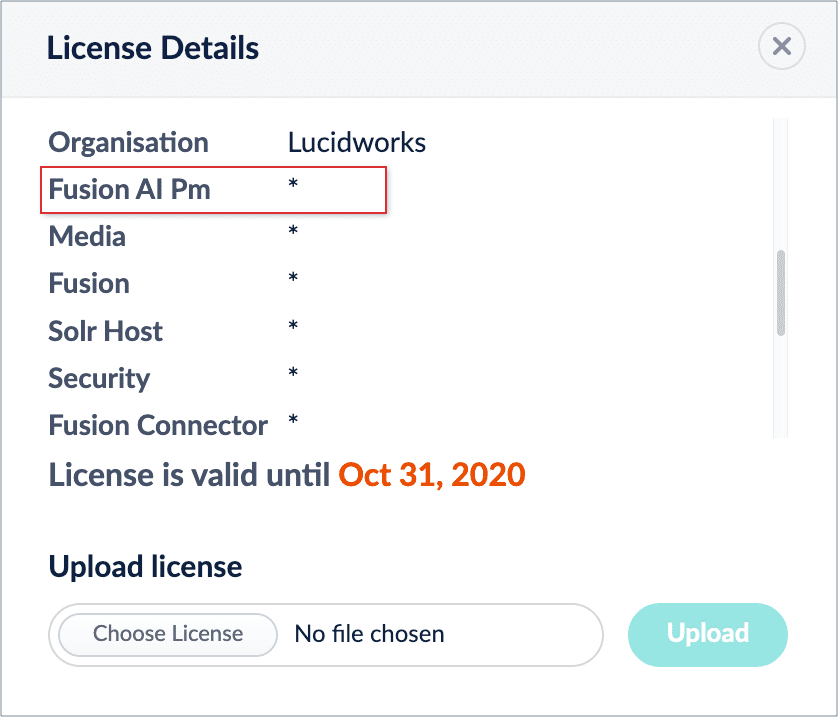Click the "Fusion Connector" row label
The width and height of the screenshot is (838, 717).
click(158, 426)
